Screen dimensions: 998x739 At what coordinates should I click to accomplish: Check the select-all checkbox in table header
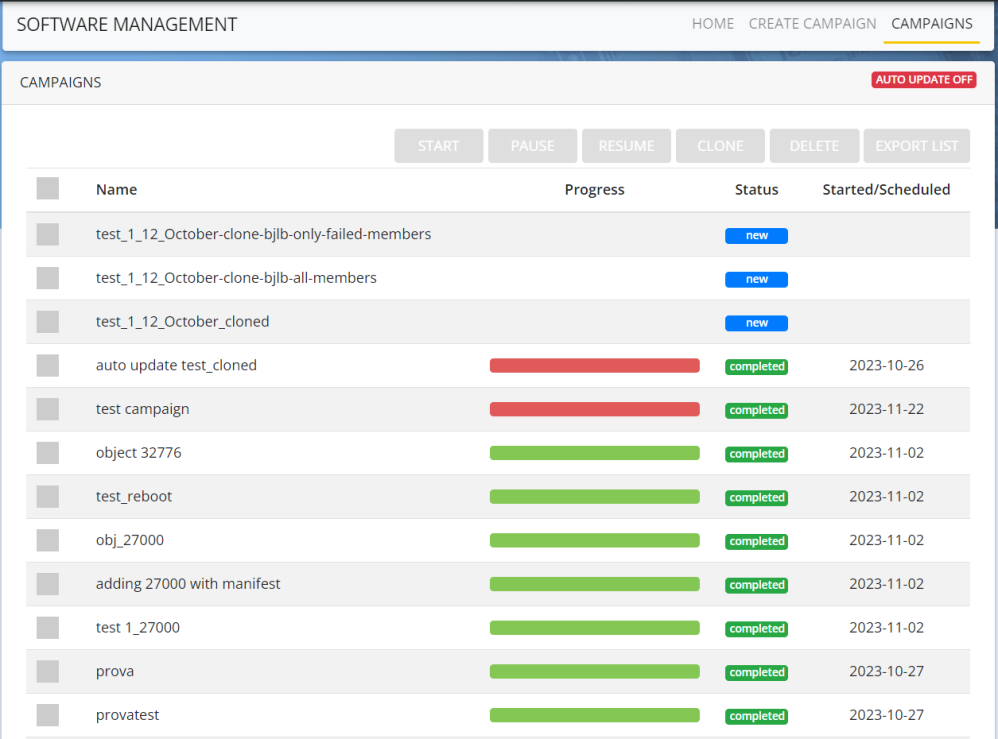[48, 189]
